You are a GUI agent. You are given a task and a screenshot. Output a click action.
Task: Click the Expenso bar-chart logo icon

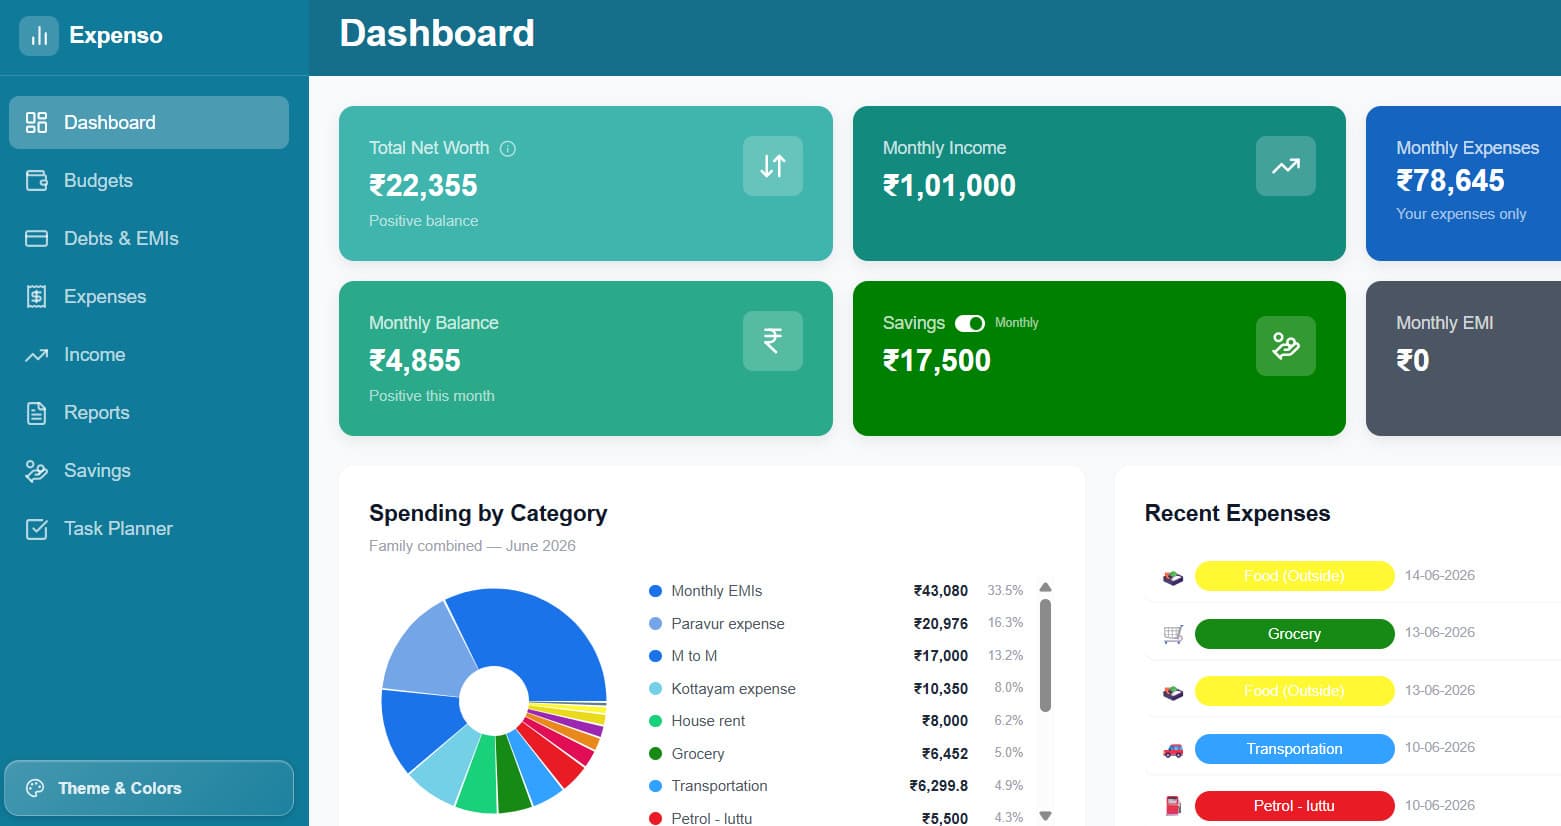click(39, 36)
